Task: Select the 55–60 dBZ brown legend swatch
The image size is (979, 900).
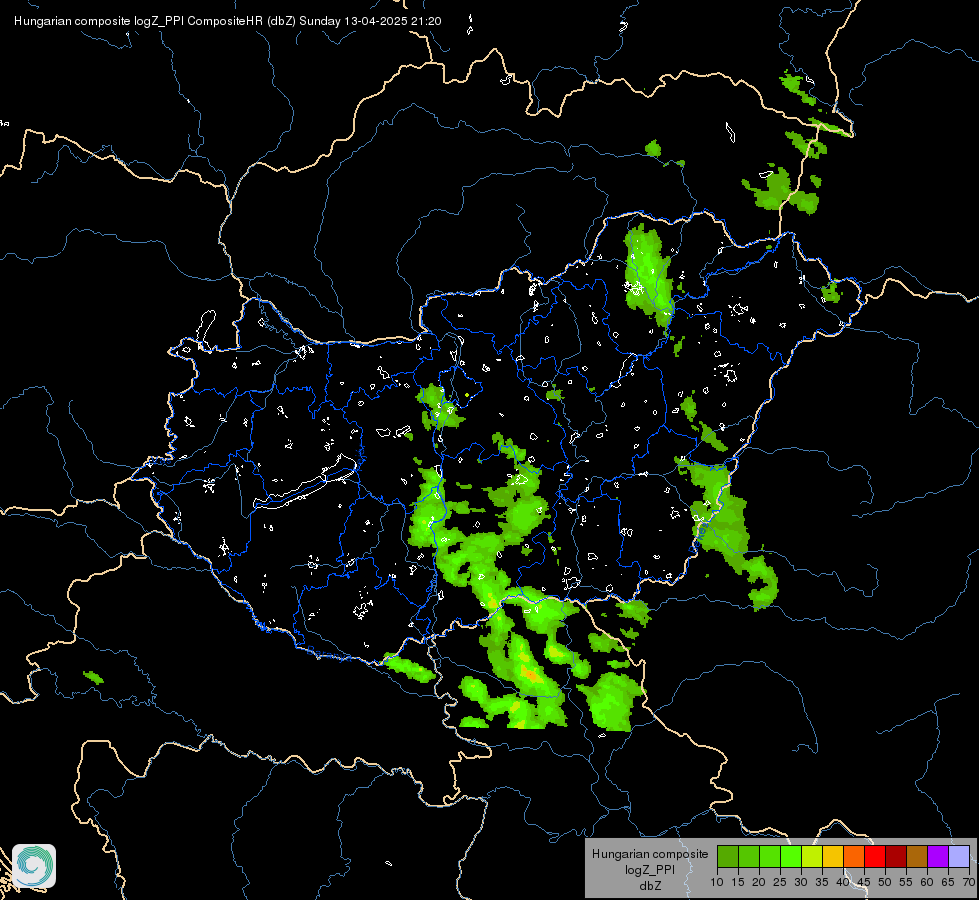Action: (x=917, y=856)
